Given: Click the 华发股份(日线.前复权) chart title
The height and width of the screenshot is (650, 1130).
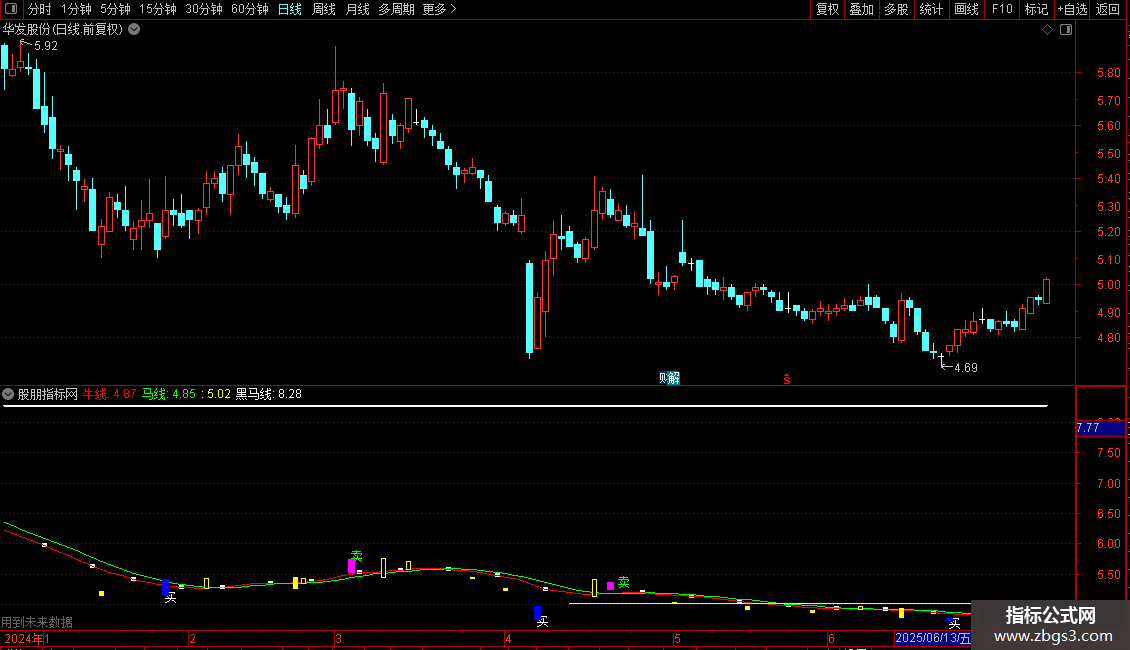Looking at the screenshot, I should [63, 30].
